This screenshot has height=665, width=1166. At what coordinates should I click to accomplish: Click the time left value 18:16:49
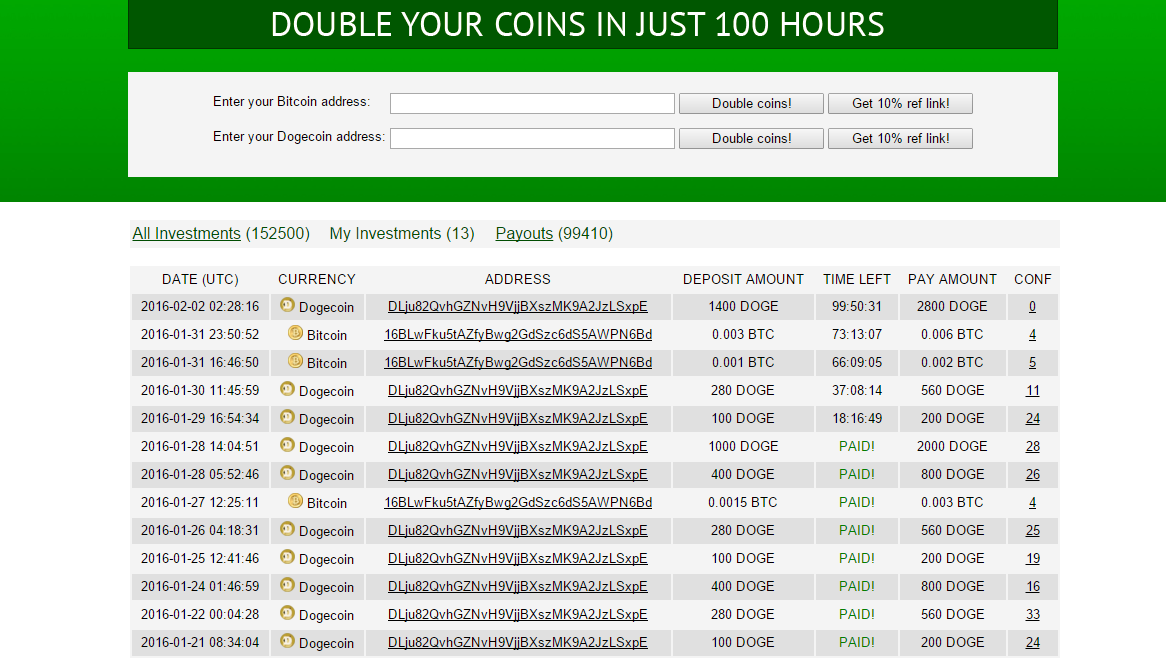pyautogui.click(x=857, y=419)
